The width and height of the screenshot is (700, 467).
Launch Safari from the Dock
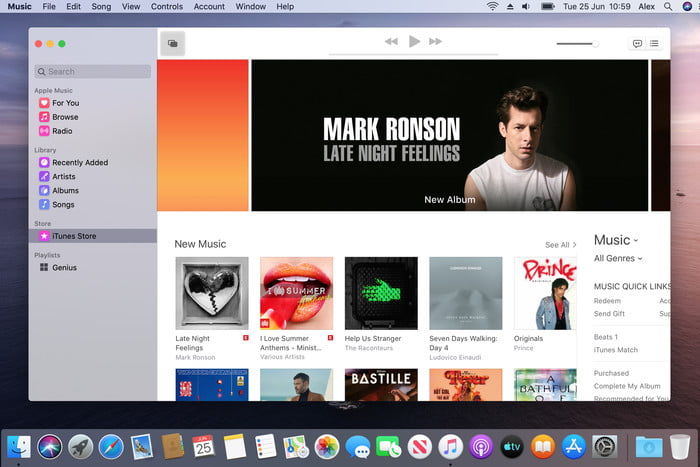pyautogui.click(x=111, y=446)
